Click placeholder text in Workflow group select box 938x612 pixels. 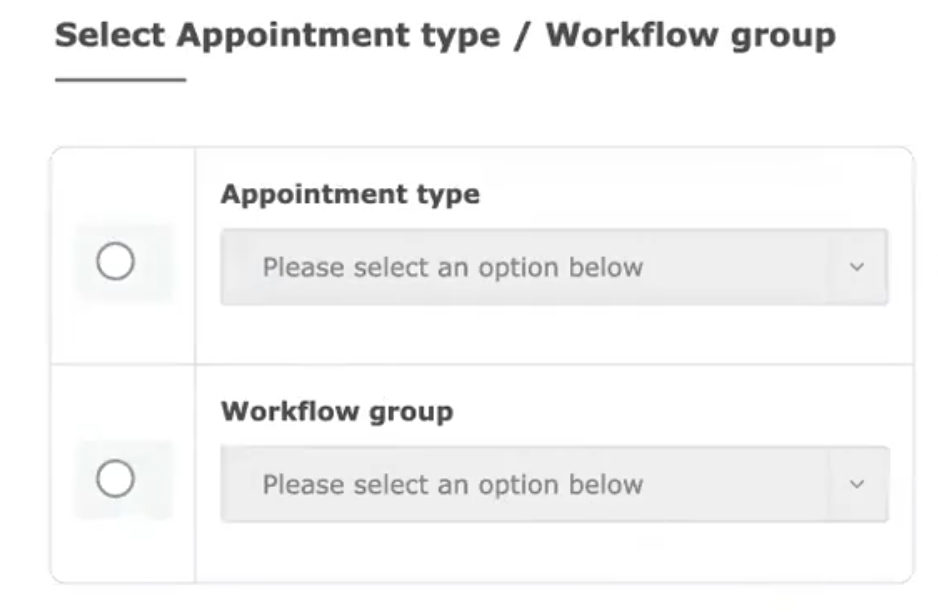click(452, 485)
